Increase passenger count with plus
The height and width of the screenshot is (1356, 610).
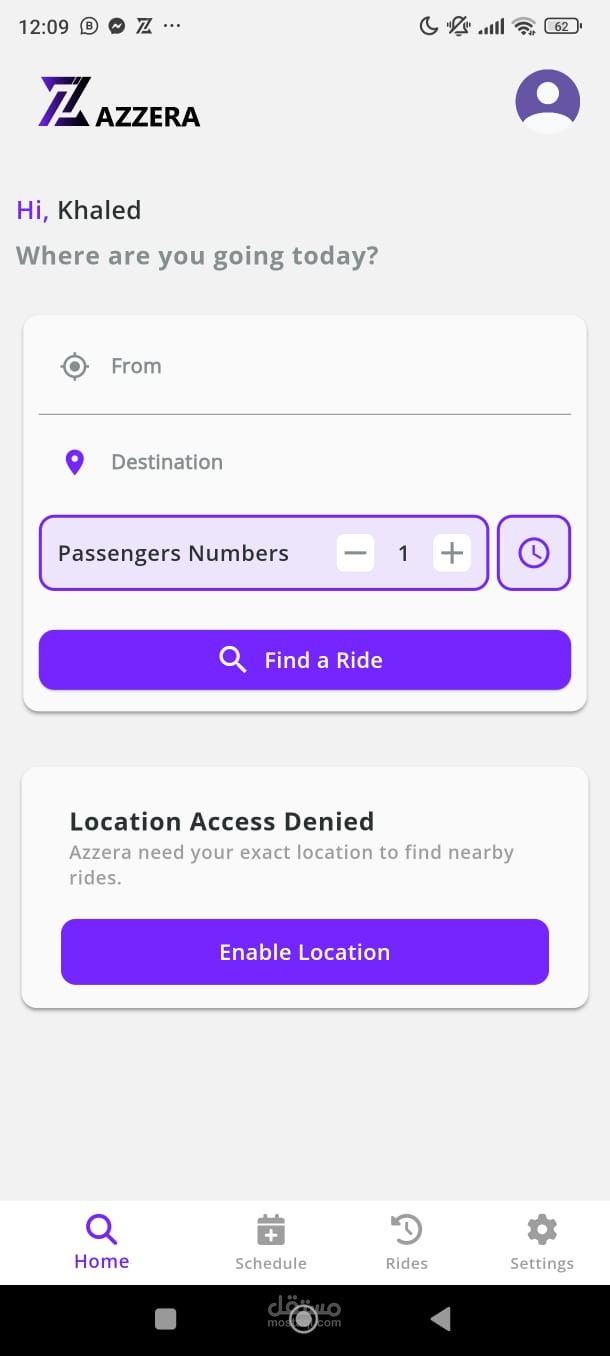[452, 553]
